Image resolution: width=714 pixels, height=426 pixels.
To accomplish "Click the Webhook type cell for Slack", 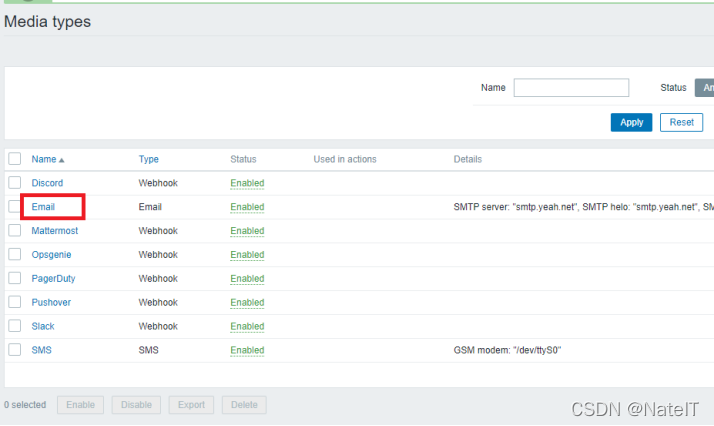I will 158,326.
